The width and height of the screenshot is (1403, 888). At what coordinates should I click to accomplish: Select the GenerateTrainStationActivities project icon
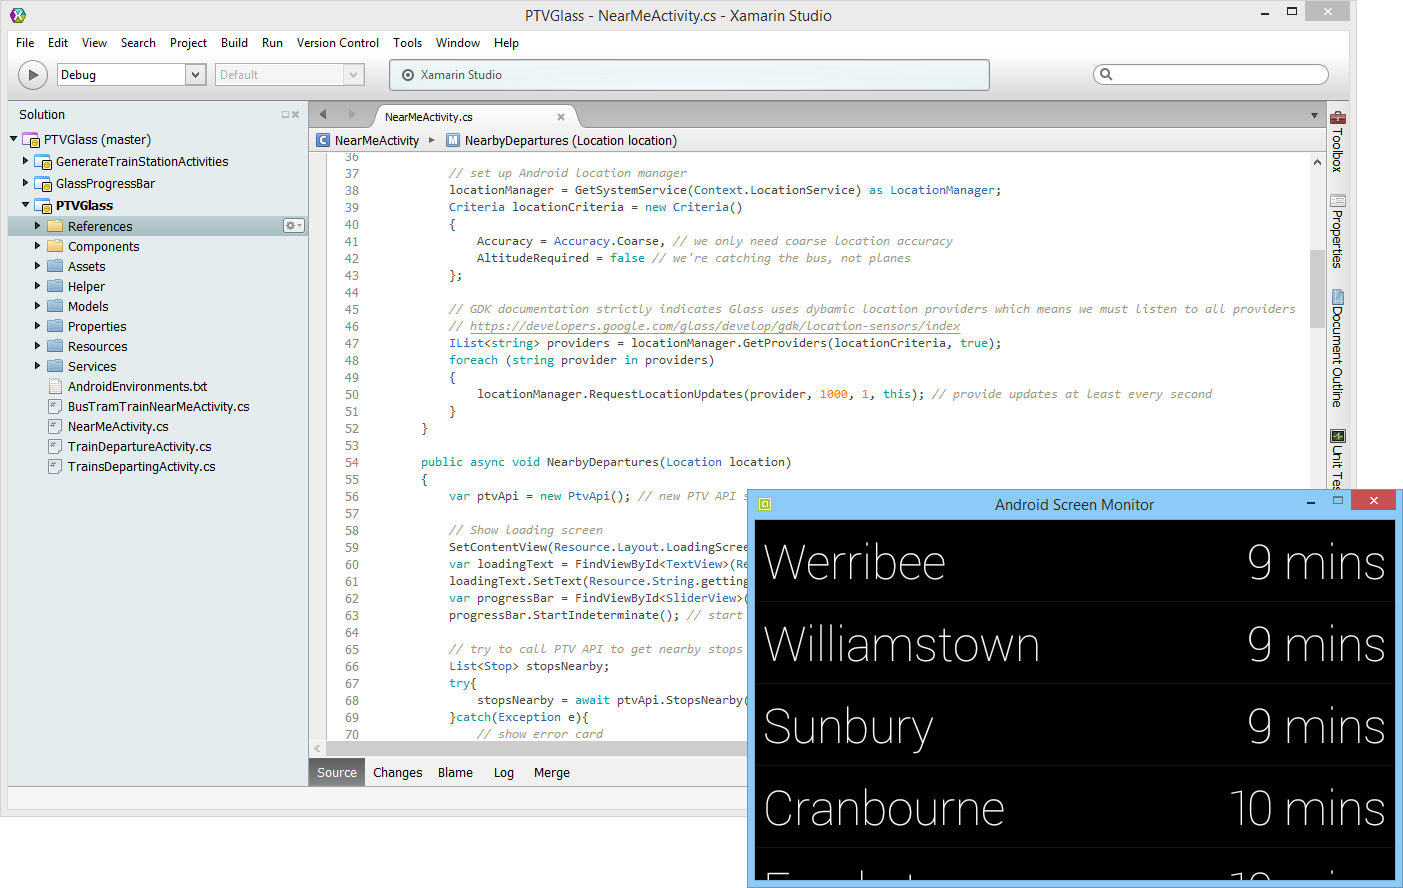(43, 162)
